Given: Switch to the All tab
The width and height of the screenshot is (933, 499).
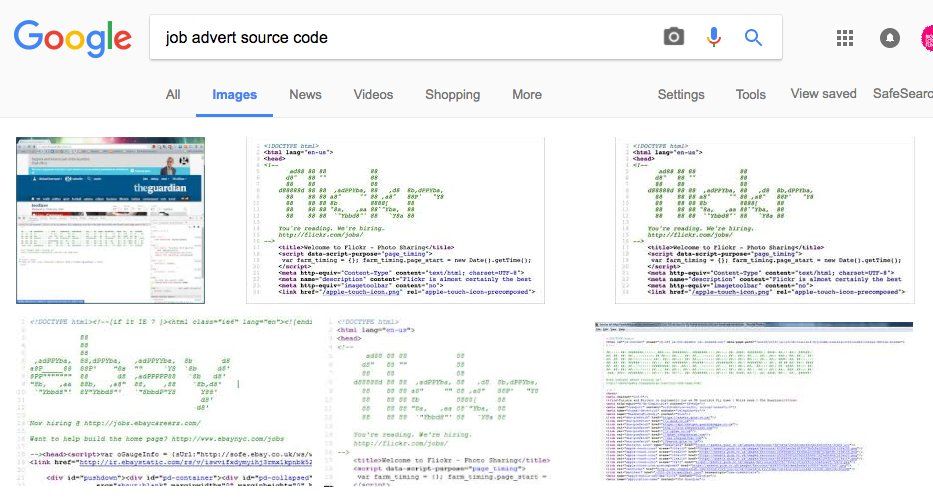Looking at the screenshot, I should (173, 95).
